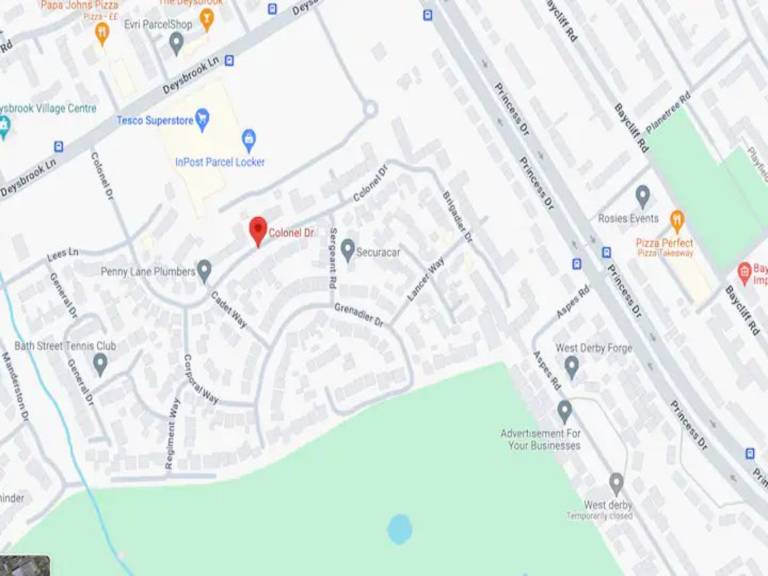Select the bus stop beside Aspes Rd junction
The image size is (768, 576).
tap(577, 264)
